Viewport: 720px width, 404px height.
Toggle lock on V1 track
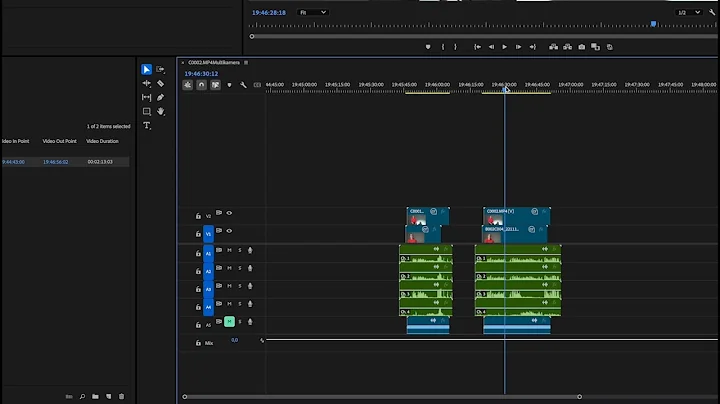coord(198,234)
